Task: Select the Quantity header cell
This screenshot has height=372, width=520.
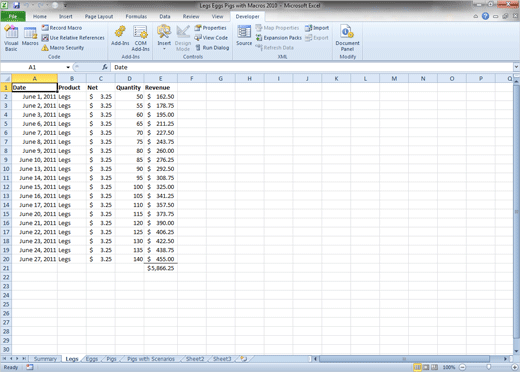Action: pyautogui.click(x=129, y=88)
